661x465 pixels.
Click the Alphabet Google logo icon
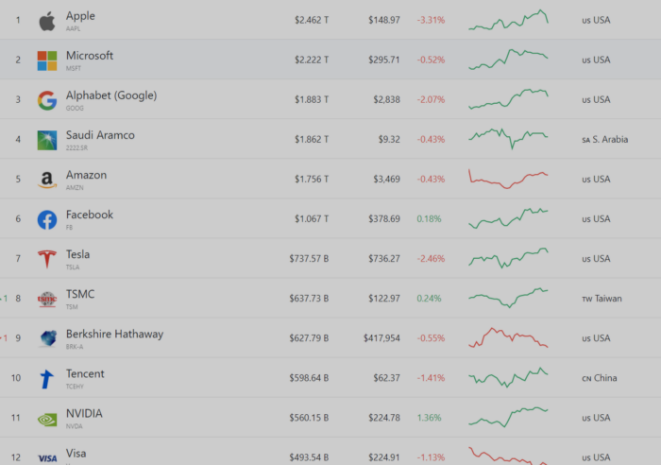pos(47,100)
